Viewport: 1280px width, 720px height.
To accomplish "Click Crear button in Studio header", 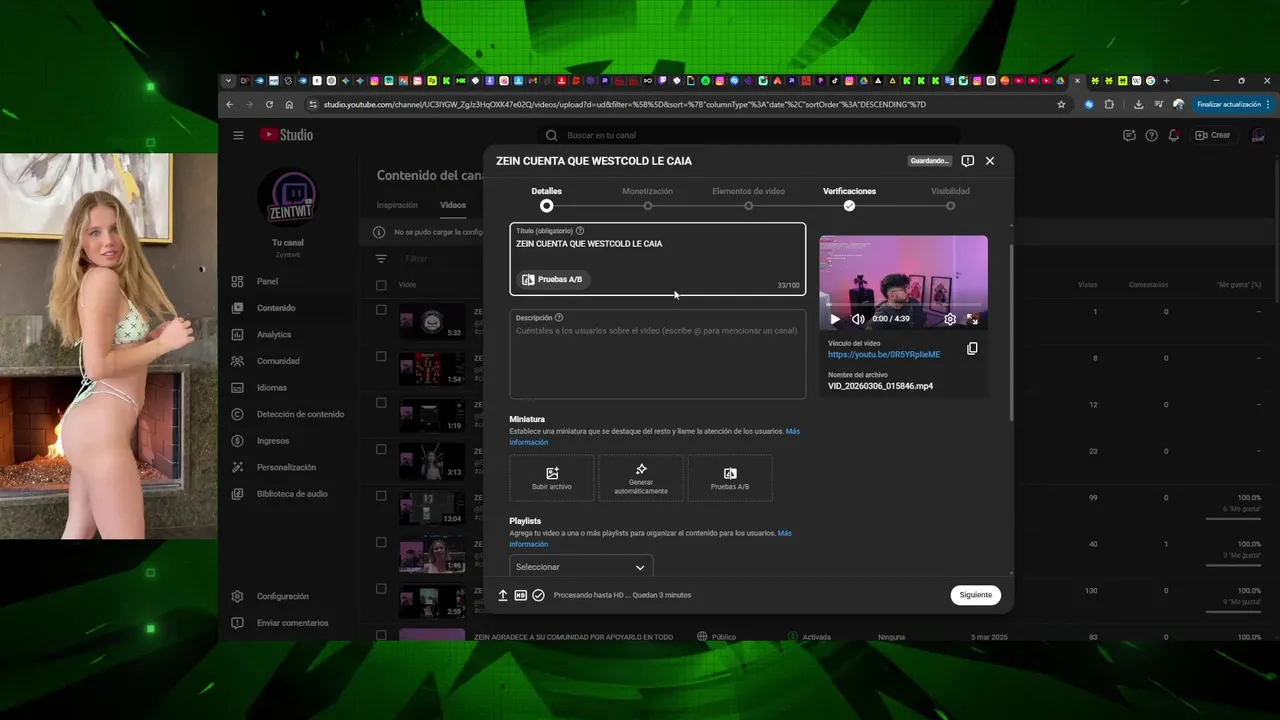I will point(1213,135).
